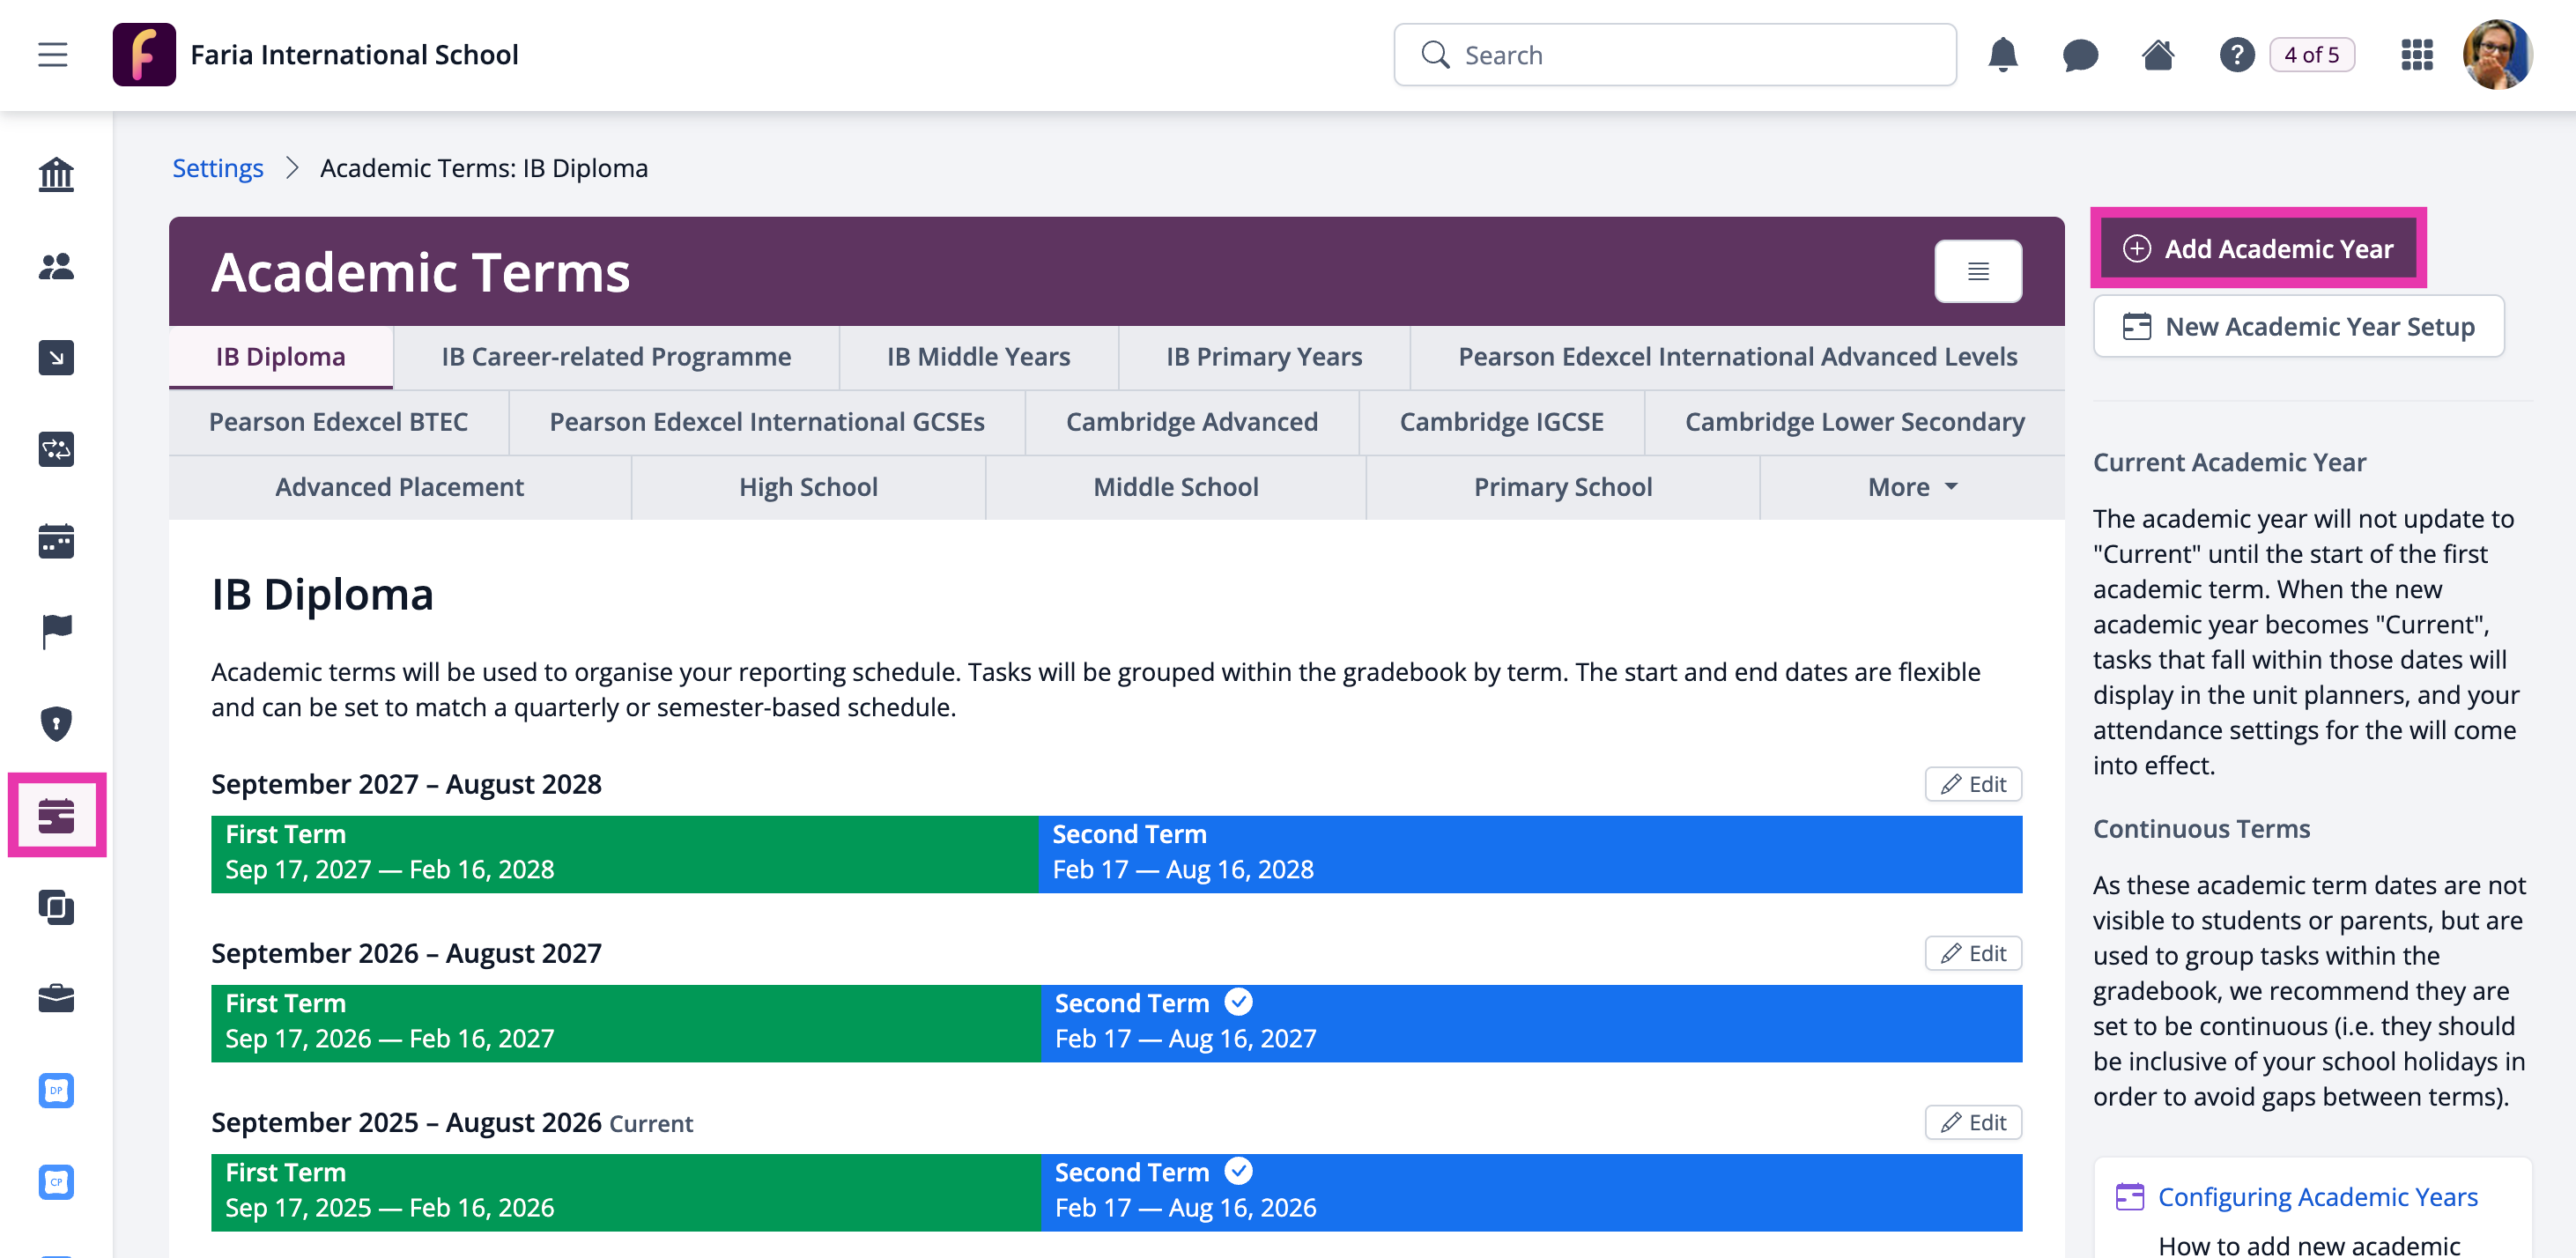
Task: Open the High School tab
Action: click(808, 487)
